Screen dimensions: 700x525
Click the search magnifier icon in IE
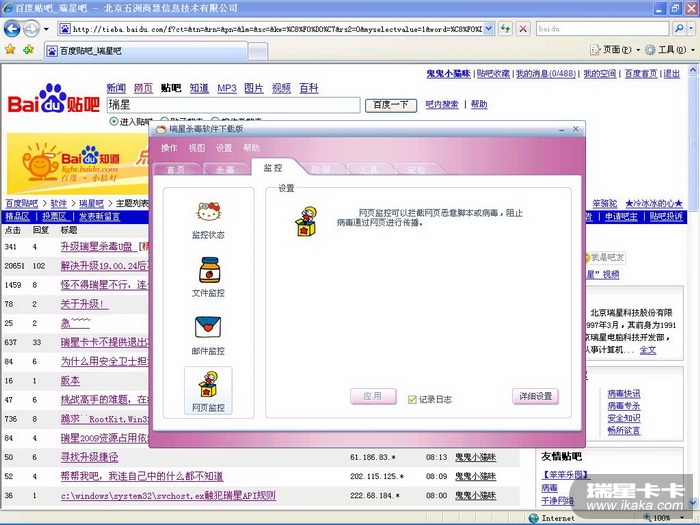pyautogui.click(x=679, y=29)
